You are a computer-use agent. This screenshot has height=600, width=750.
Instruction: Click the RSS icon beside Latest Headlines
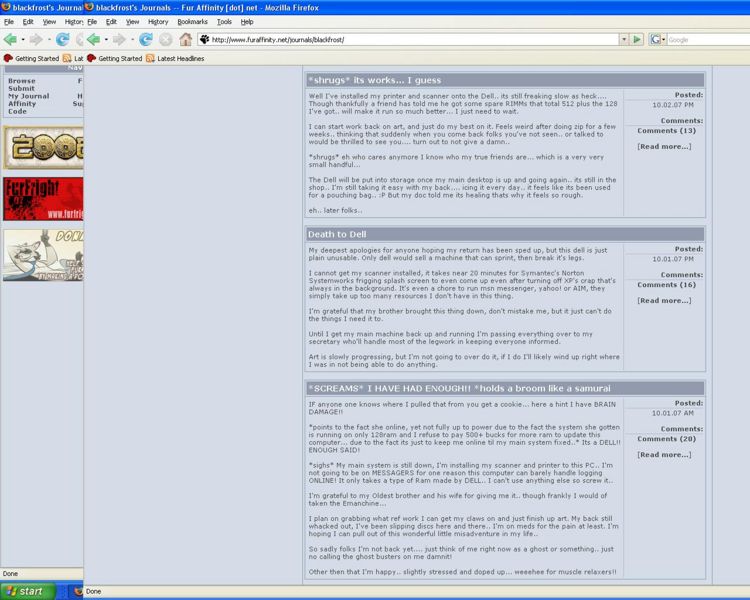tap(151, 58)
